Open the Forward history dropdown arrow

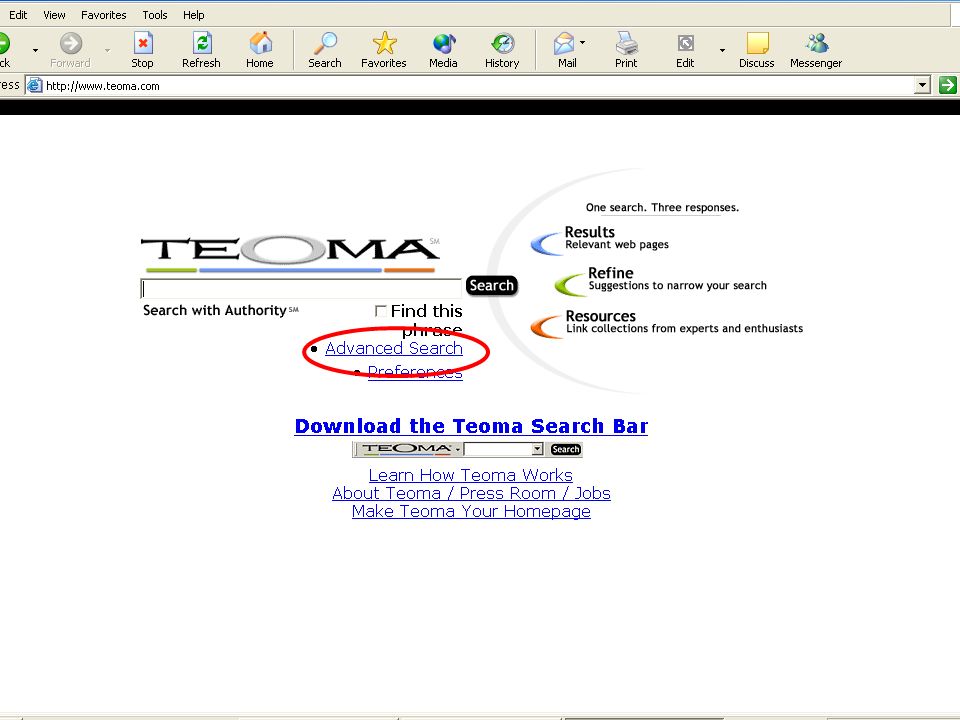click(x=108, y=50)
